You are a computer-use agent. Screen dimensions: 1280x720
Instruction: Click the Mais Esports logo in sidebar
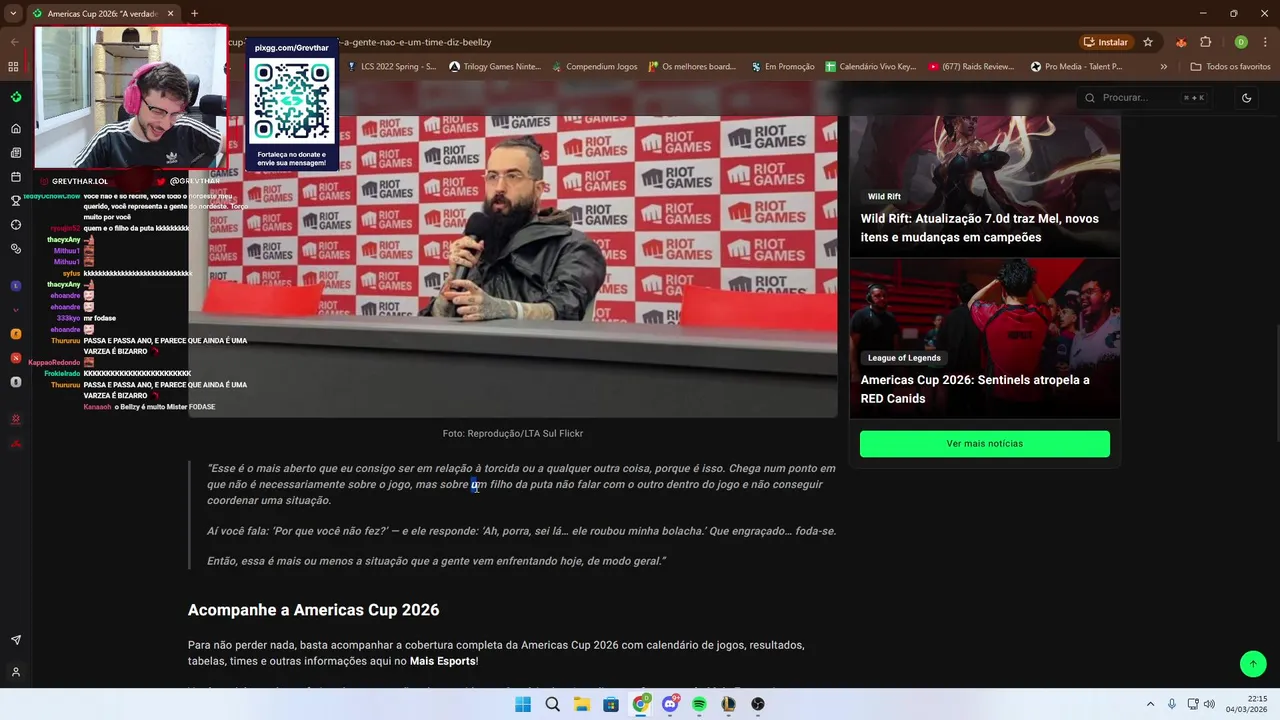click(16, 97)
